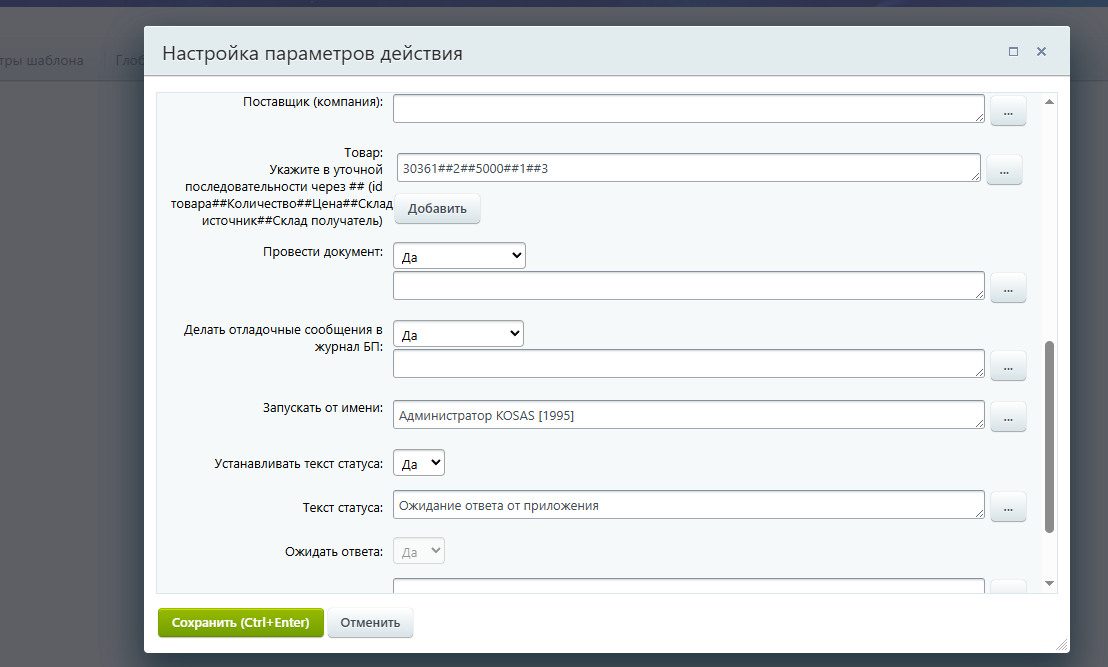This screenshot has width=1108, height=667.
Task: Open the Провести документ dropdown
Action: point(459,256)
